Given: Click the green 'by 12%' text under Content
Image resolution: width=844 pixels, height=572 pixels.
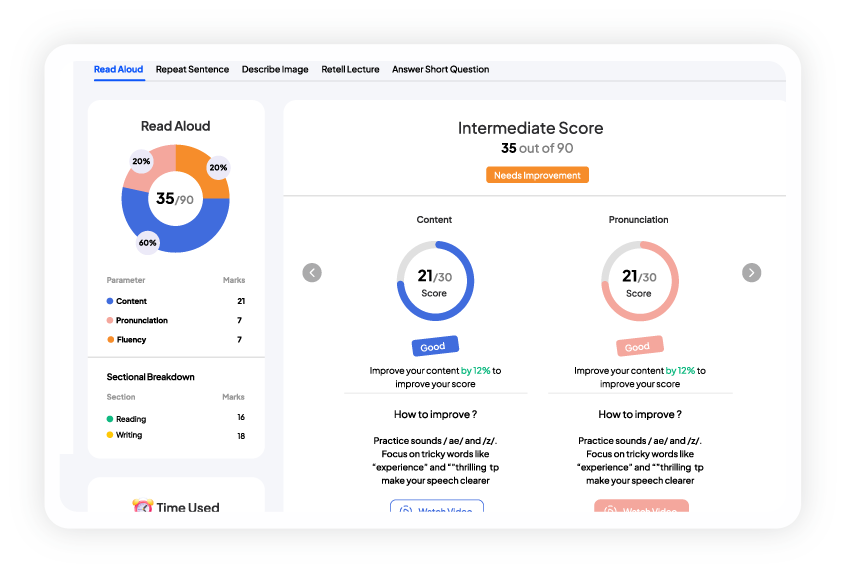Looking at the screenshot, I should (x=476, y=371).
